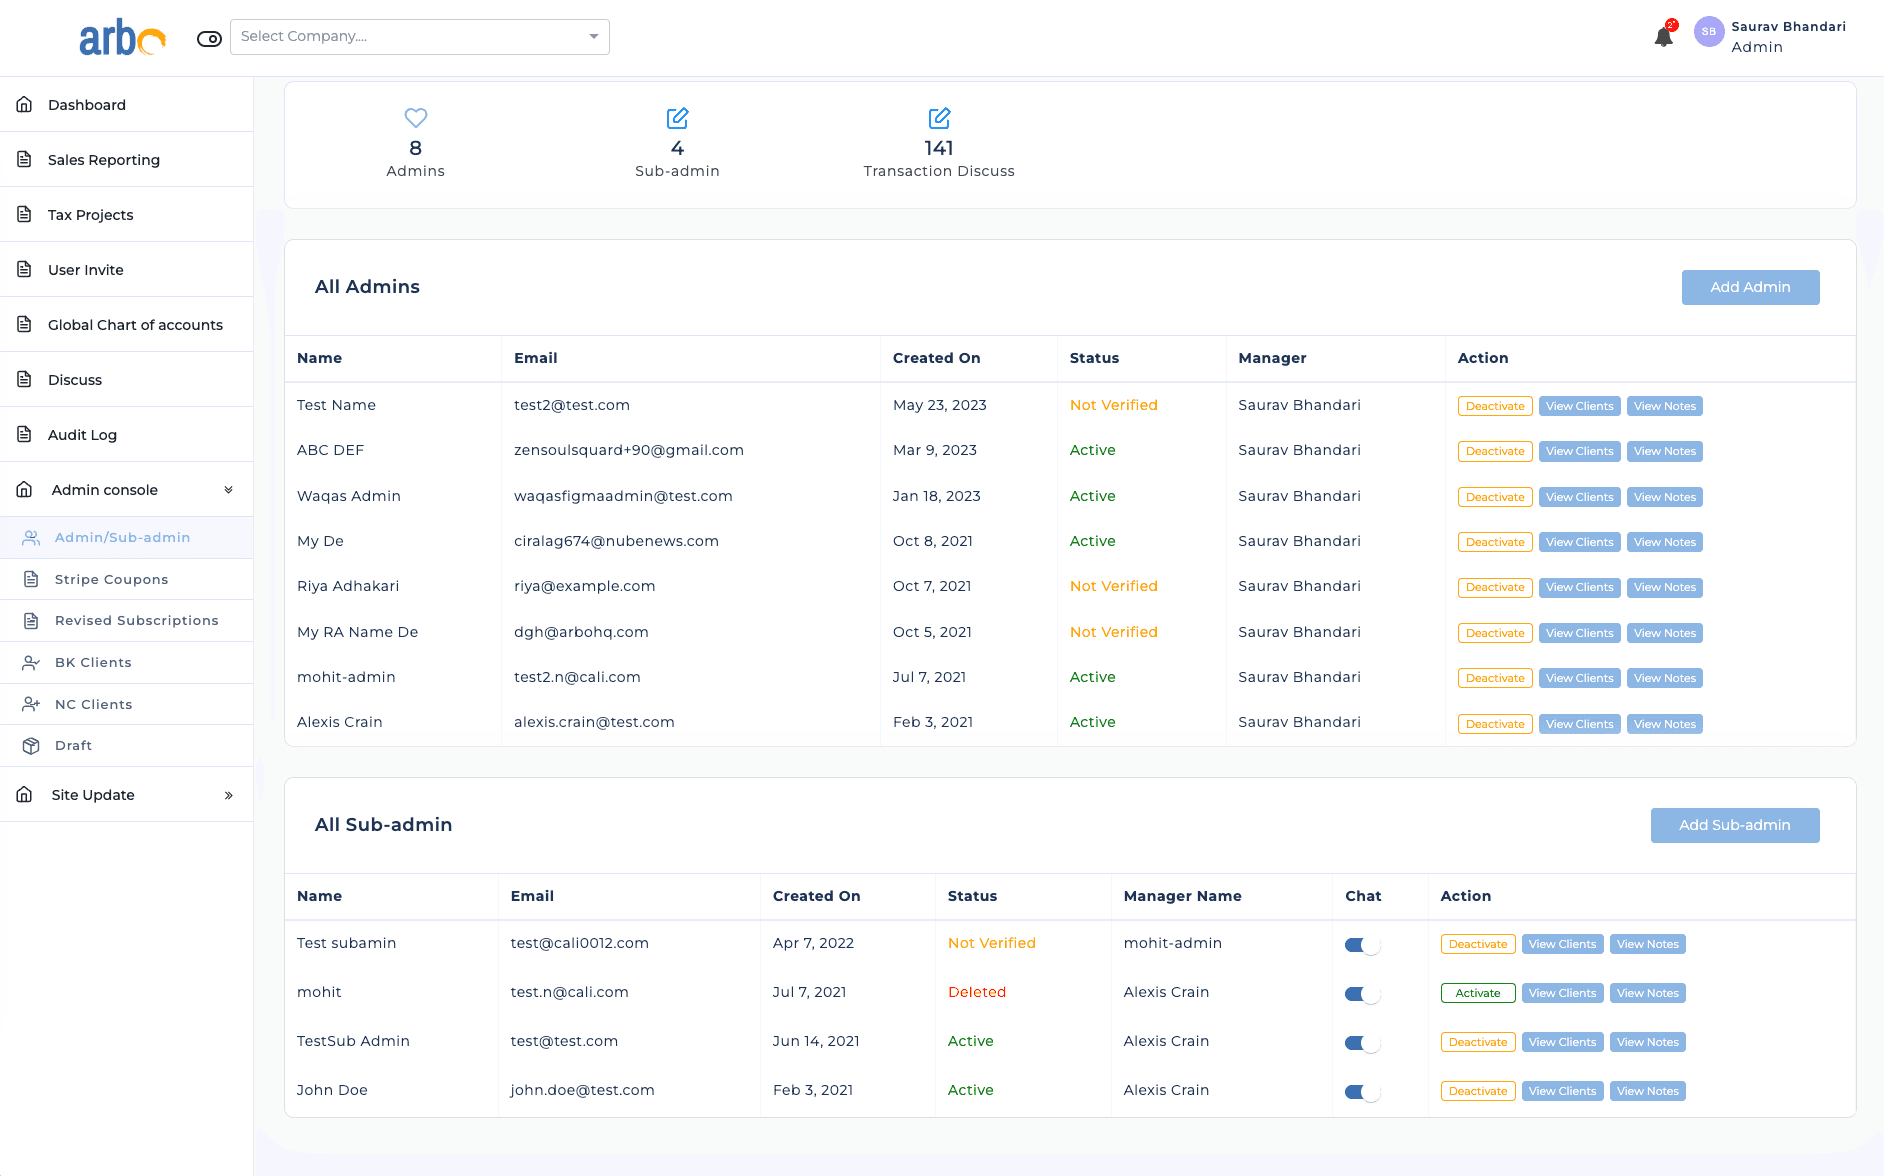Image resolution: width=1884 pixels, height=1176 pixels.
Task: View notes for John Doe
Action: pos(1648,1091)
